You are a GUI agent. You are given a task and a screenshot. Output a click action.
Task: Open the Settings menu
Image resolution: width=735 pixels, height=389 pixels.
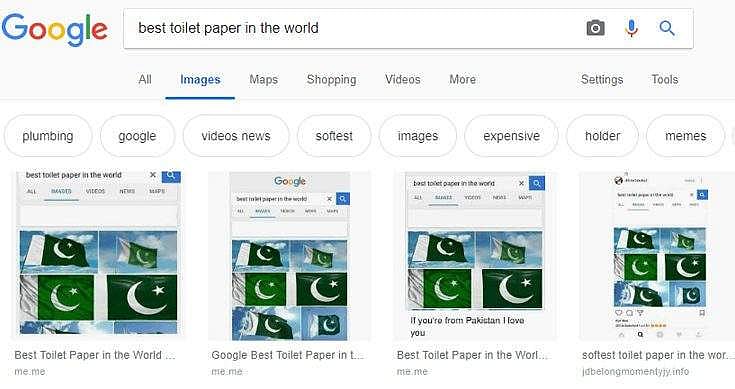(602, 80)
